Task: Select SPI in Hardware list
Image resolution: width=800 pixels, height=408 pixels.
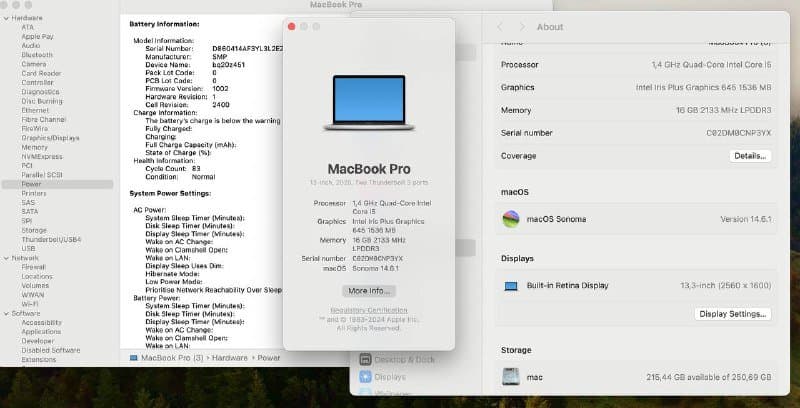Action: pyautogui.click(x=27, y=221)
